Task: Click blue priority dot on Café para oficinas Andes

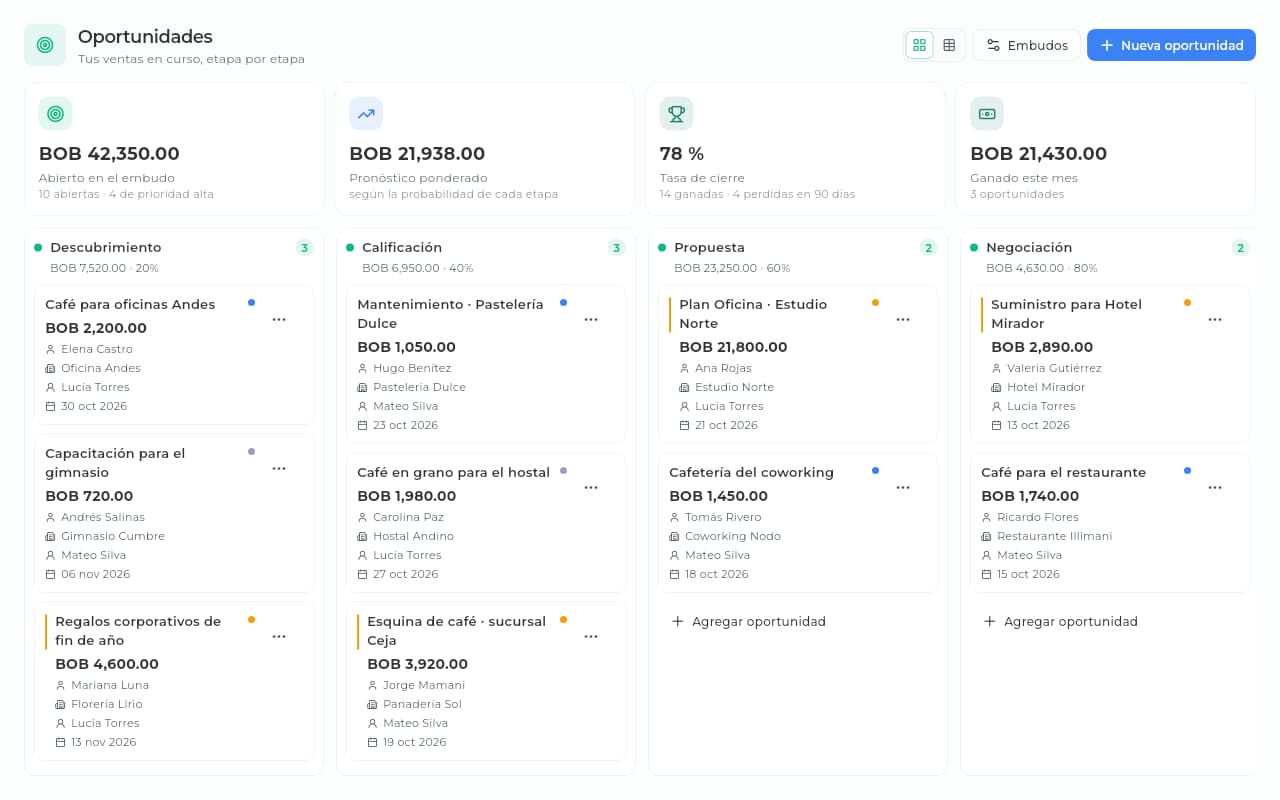Action: pyautogui.click(x=251, y=302)
